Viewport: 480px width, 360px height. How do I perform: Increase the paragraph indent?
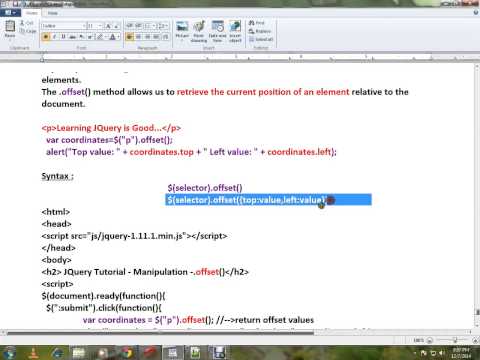pyautogui.click(x=138, y=26)
